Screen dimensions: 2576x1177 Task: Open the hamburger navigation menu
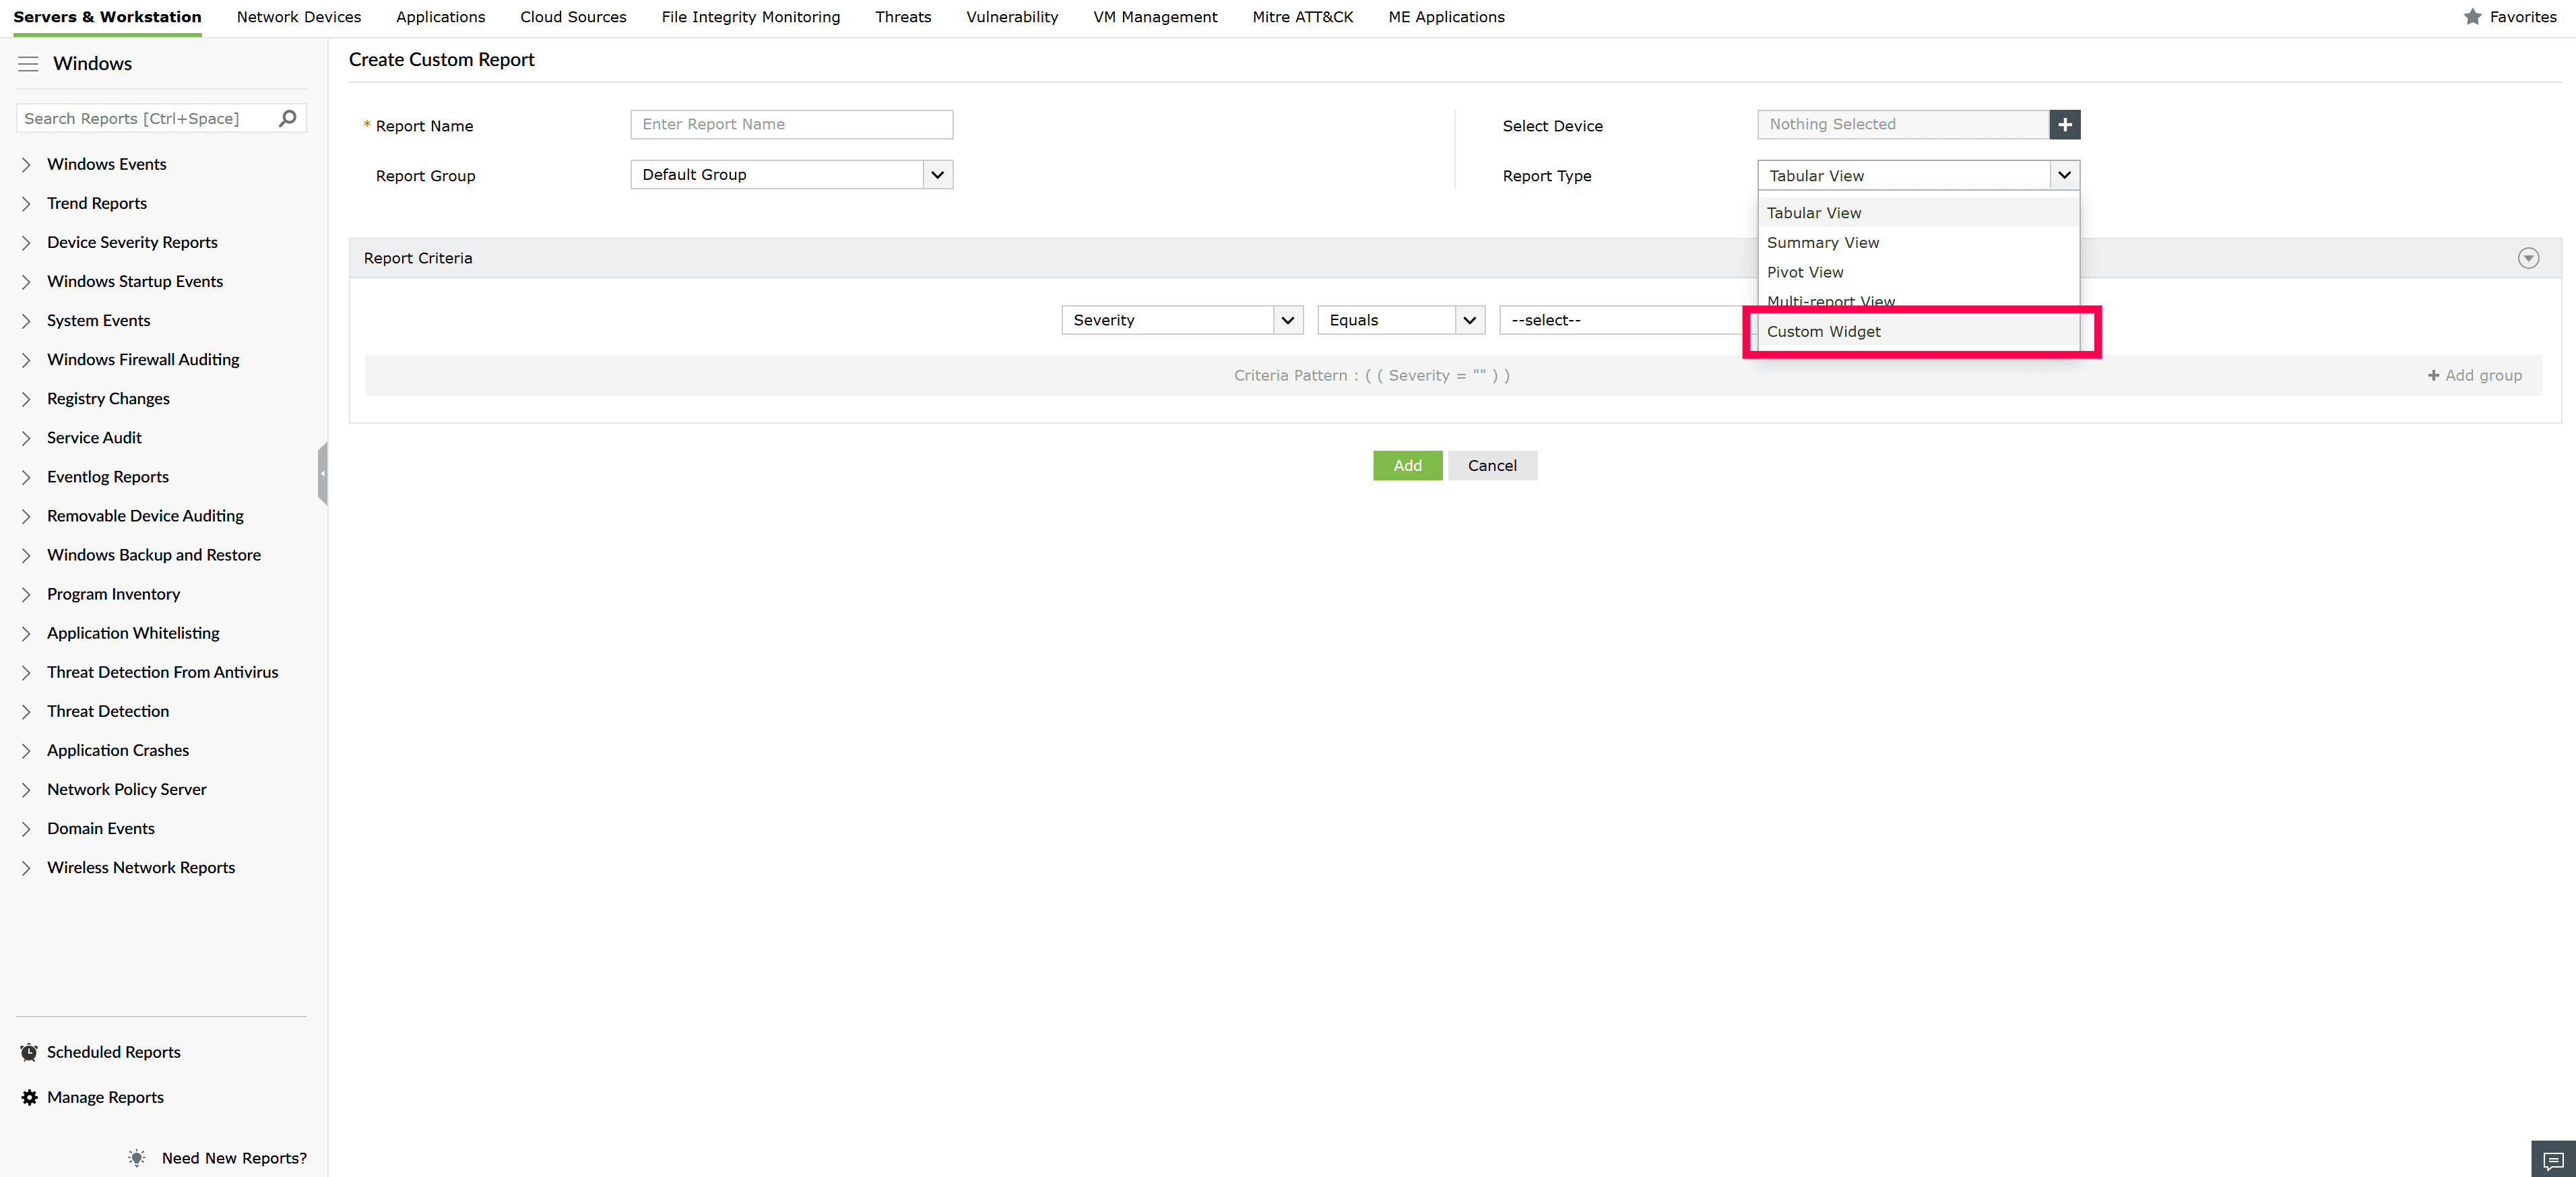pos(28,63)
